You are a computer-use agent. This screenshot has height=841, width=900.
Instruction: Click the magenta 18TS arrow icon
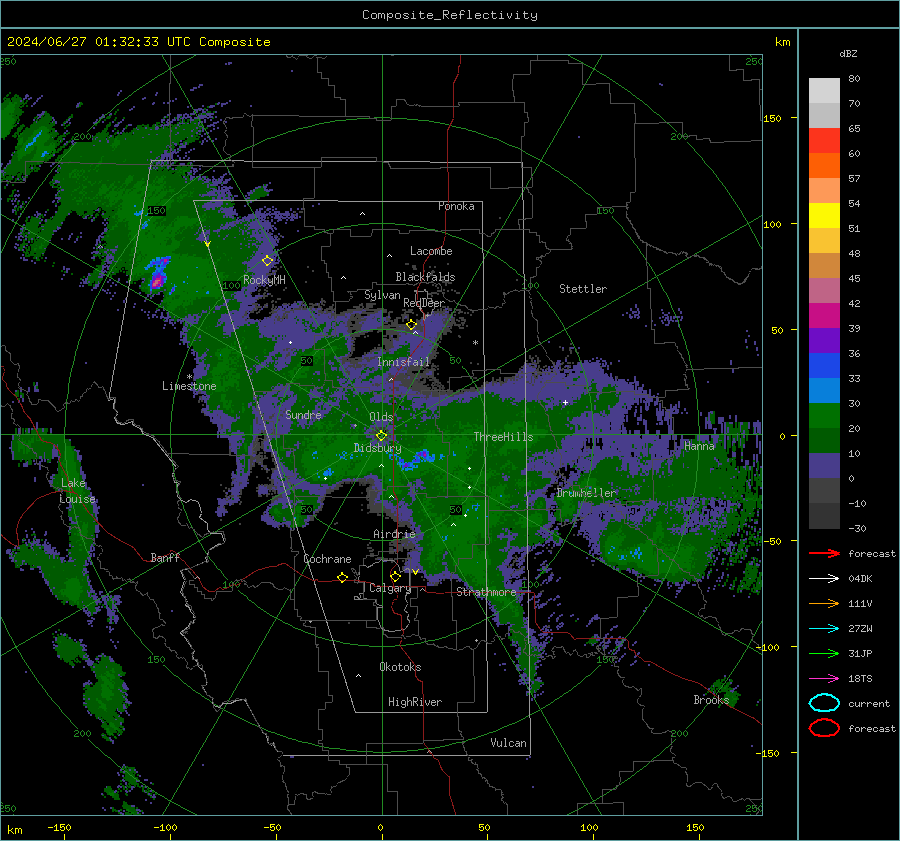824,679
